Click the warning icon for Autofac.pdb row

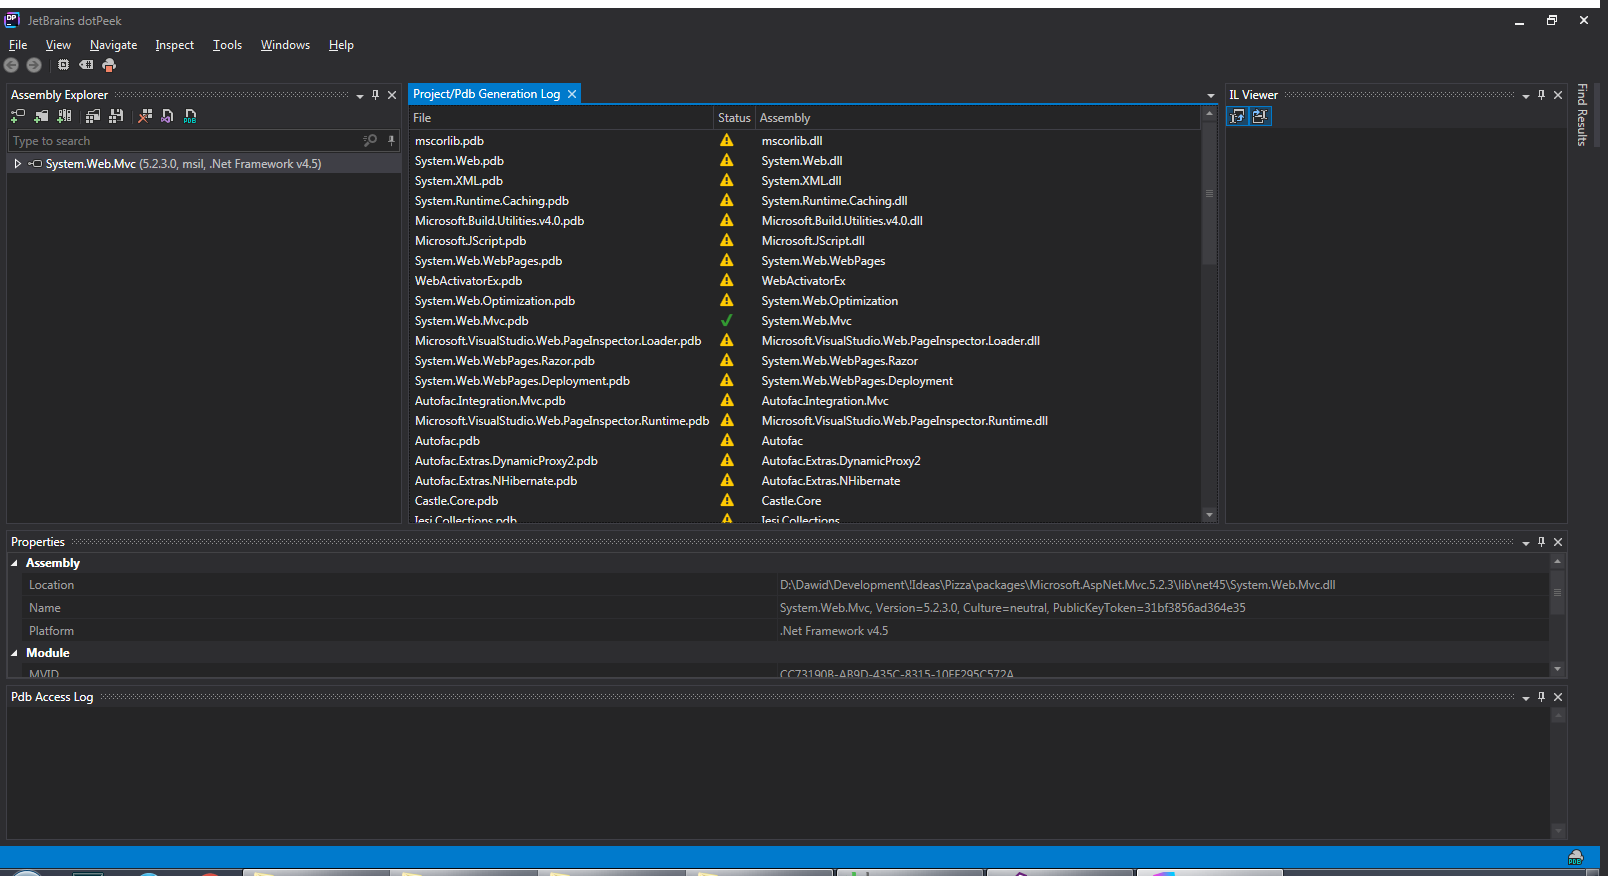(x=727, y=441)
